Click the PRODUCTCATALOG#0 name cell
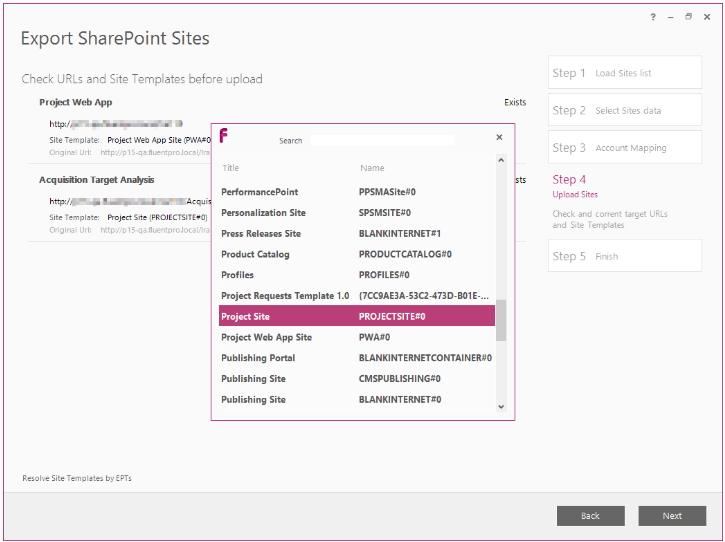The height and width of the screenshot is (542, 725). 405,254
